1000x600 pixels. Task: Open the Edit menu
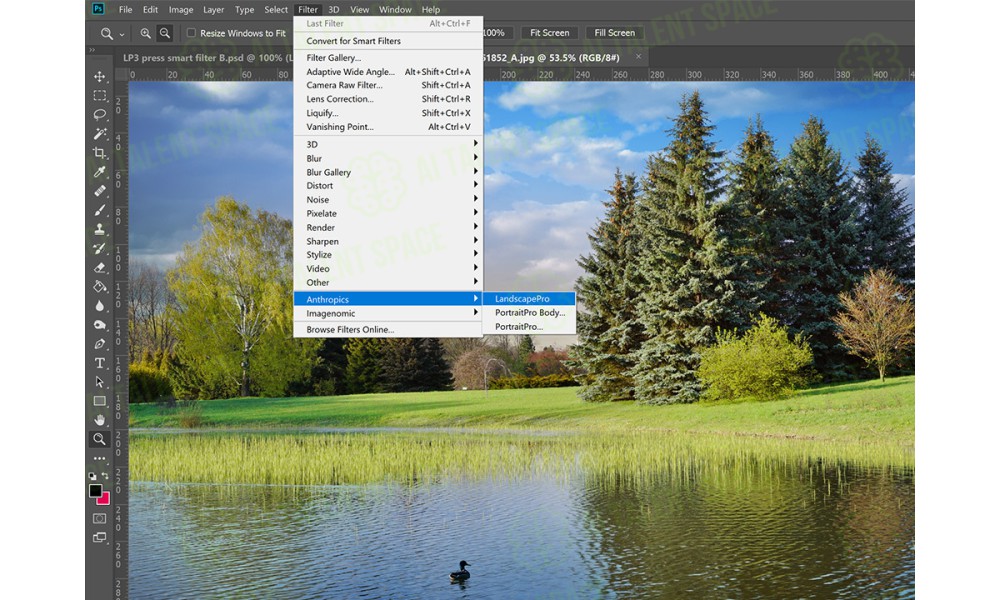click(x=151, y=10)
